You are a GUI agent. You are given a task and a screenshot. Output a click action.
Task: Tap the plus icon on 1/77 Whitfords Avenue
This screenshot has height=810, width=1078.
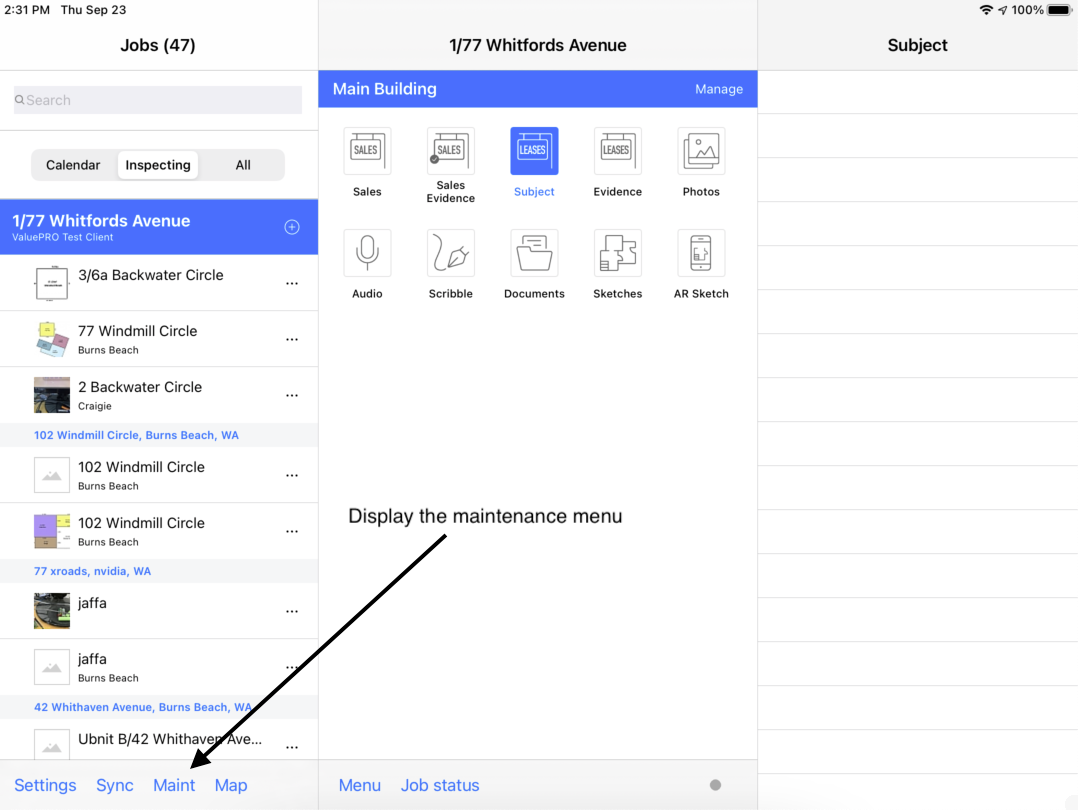point(292,227)
